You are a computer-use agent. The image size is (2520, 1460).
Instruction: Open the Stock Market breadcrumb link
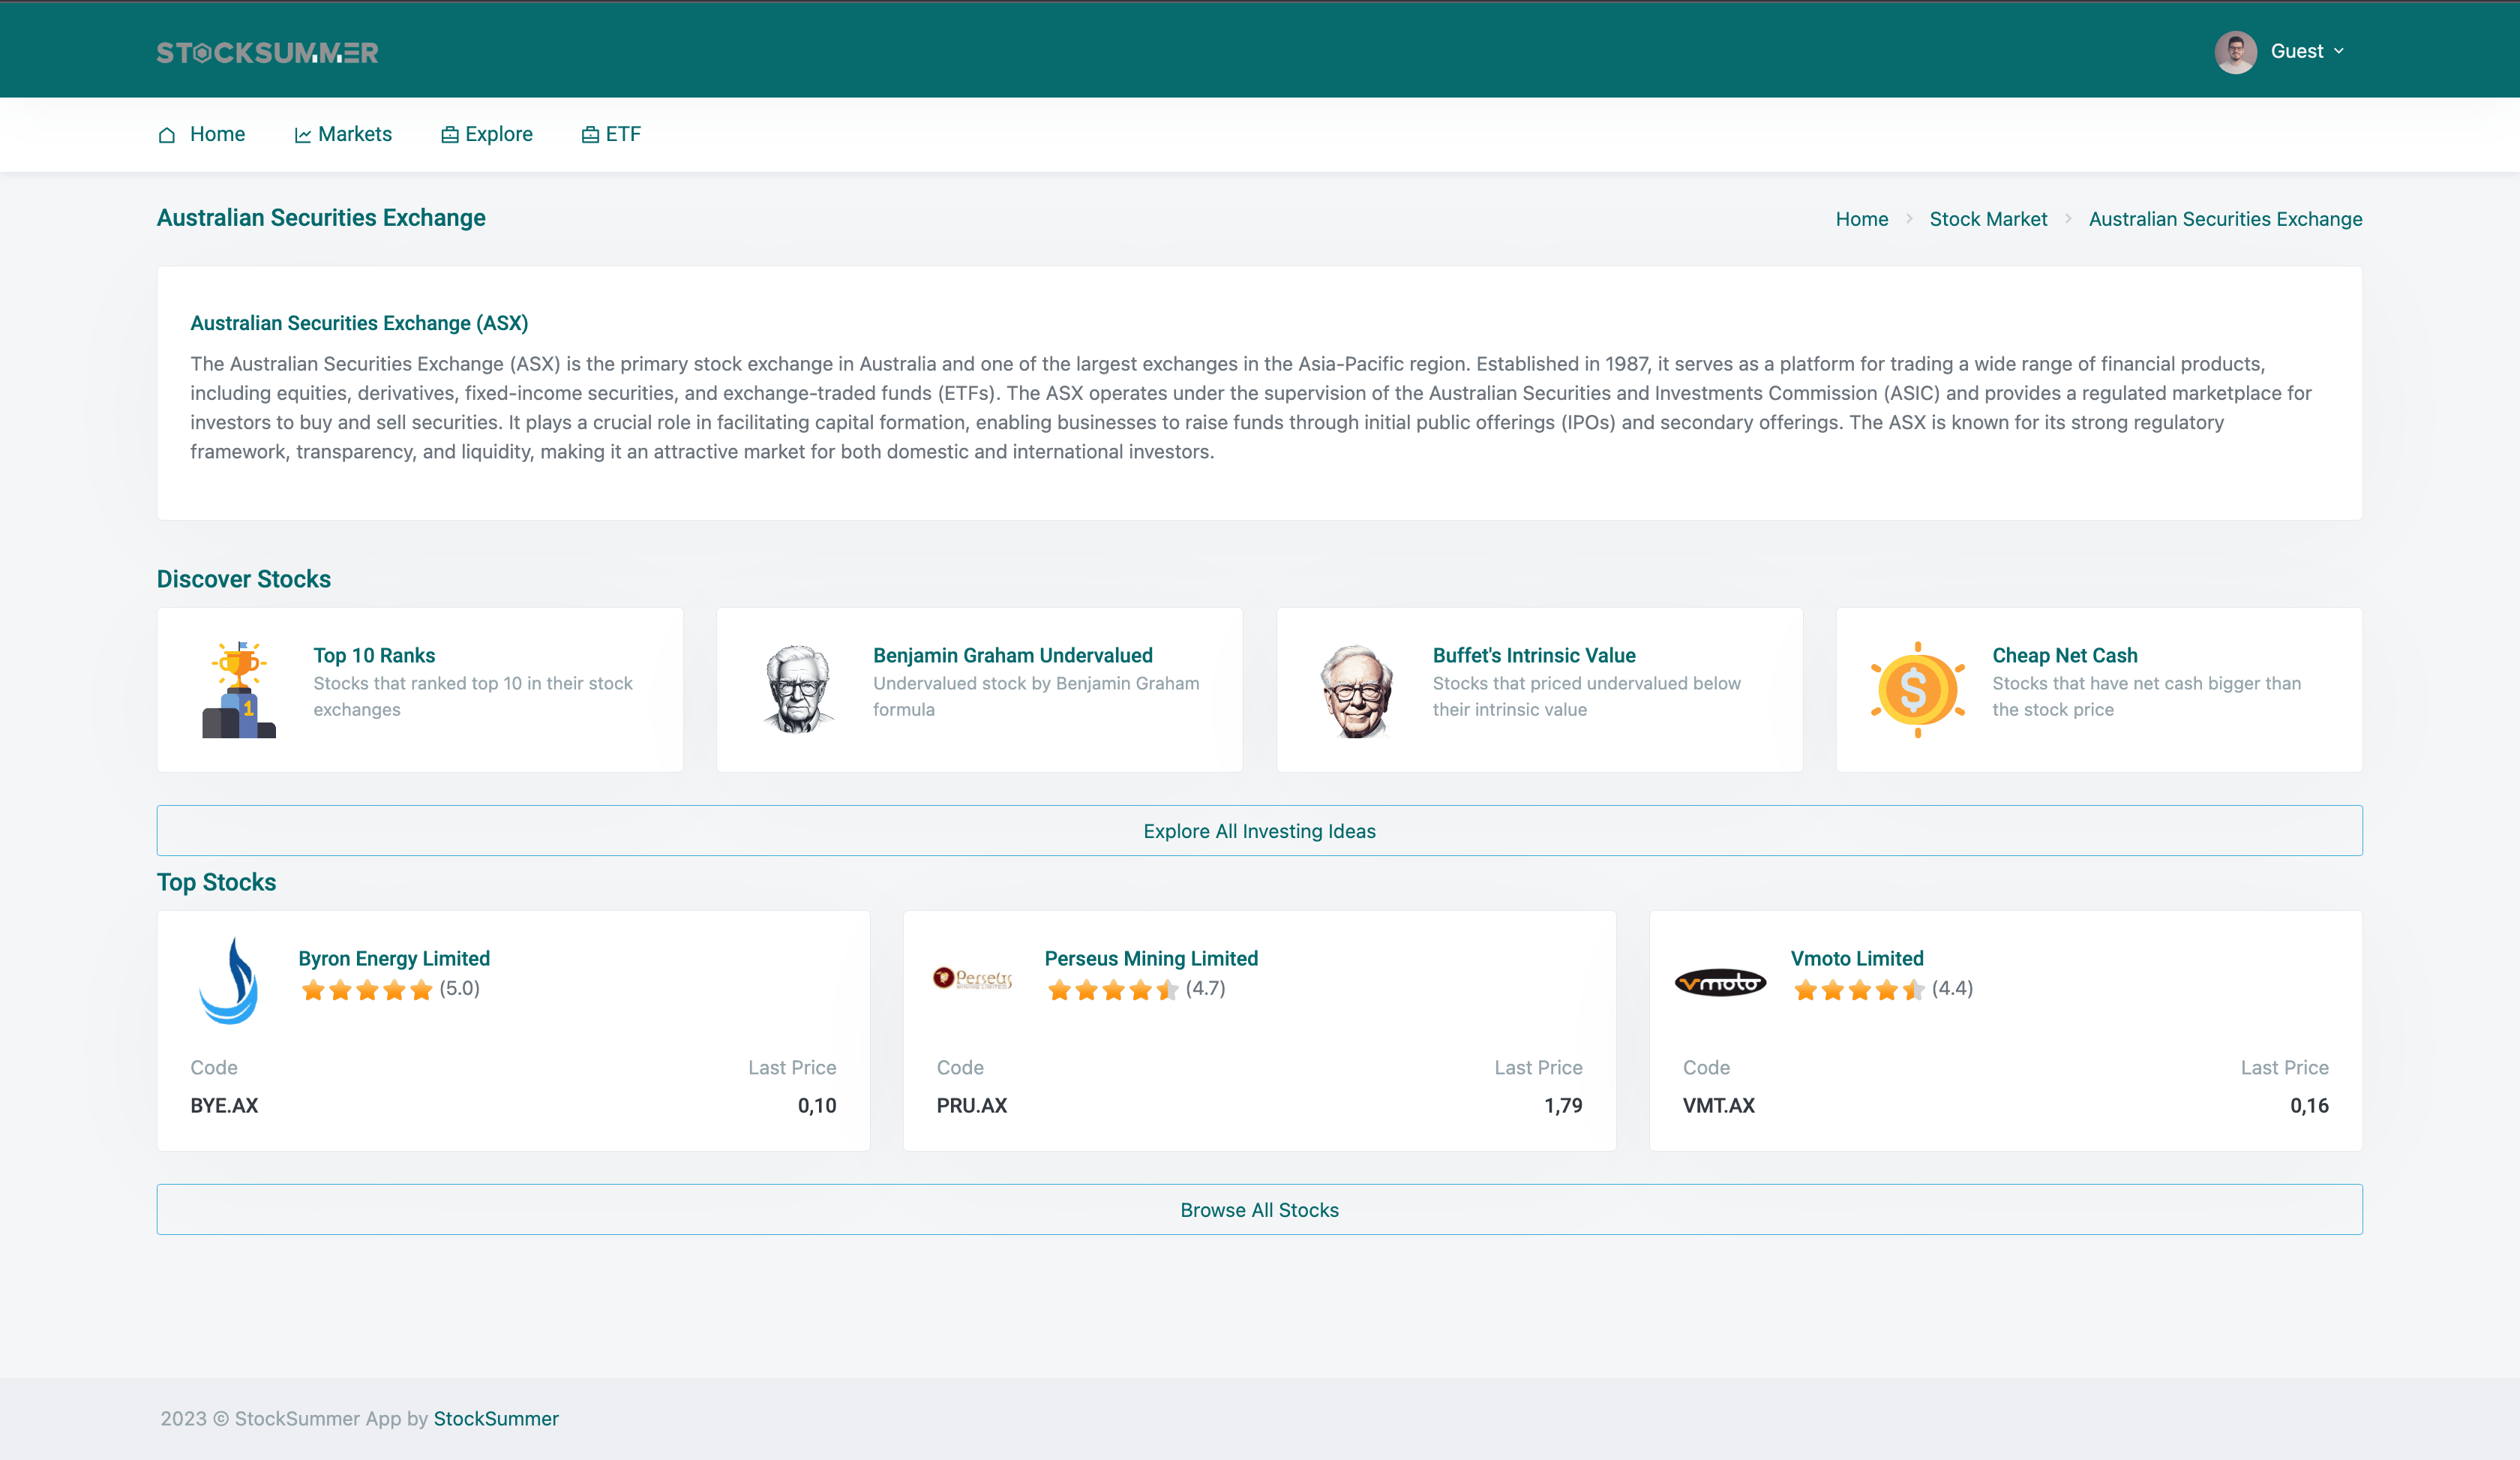1988,219
